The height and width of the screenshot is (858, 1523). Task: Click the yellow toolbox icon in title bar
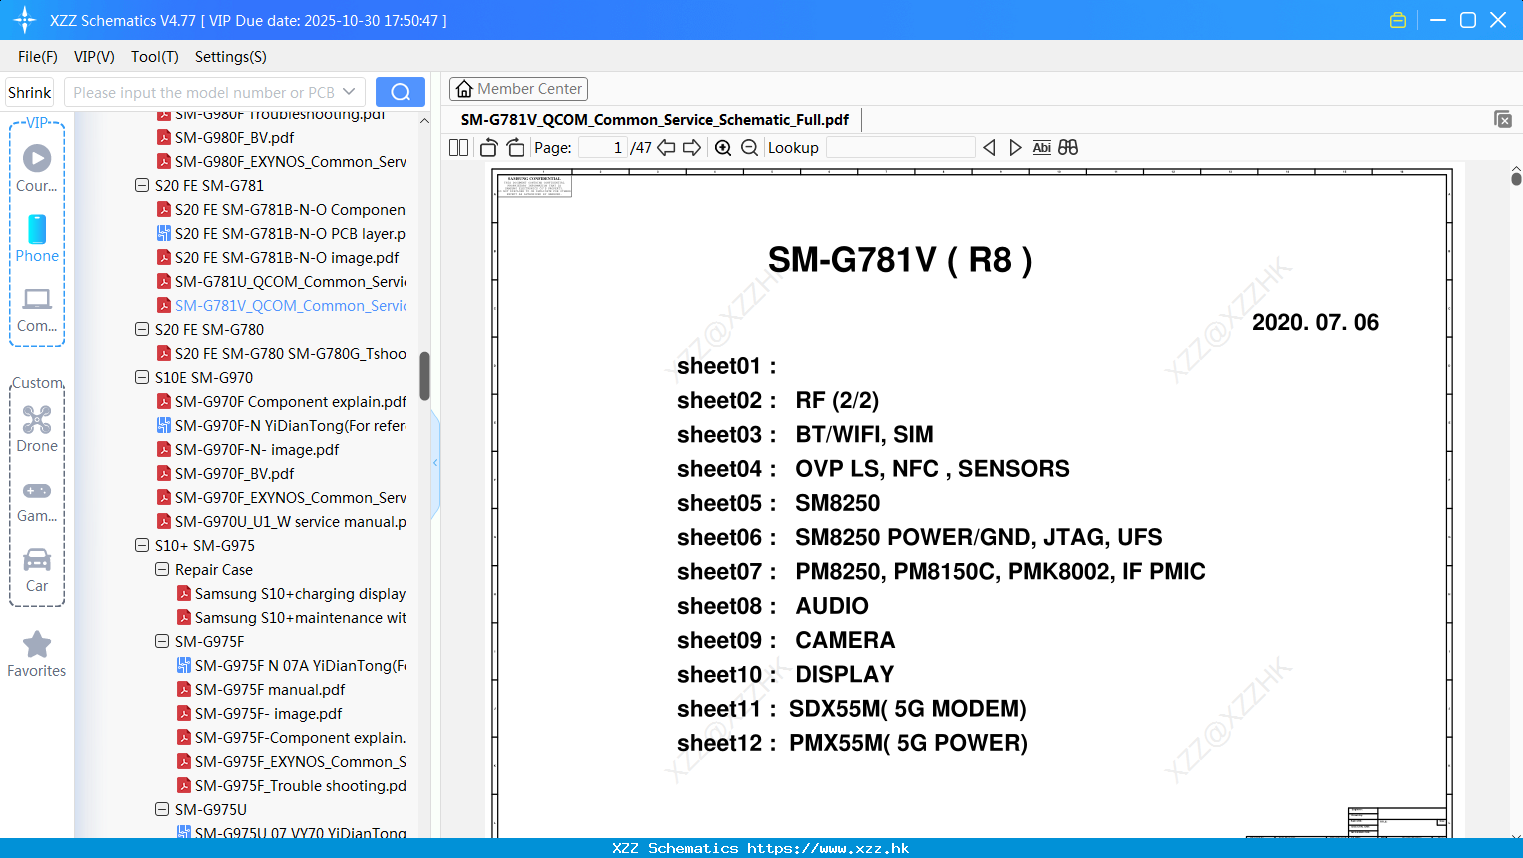(x=1398, y=20)
